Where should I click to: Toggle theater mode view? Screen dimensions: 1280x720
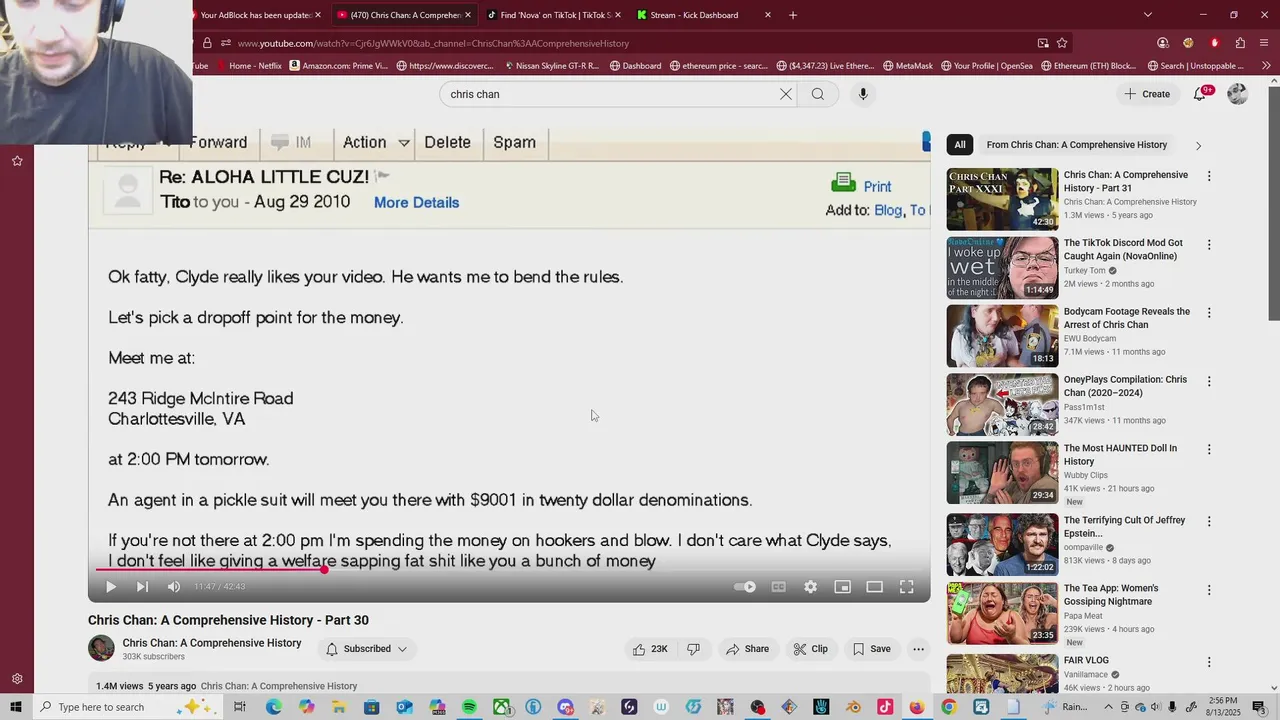click(874, 587)
